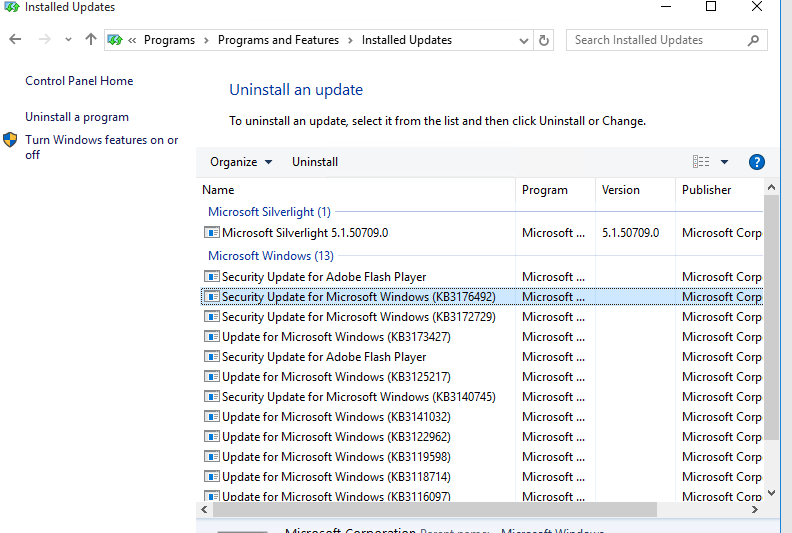This screenshot has height=533, width=792.
Task: Click the breadcrumb overflow double chevron
Action: click(132, 40)
